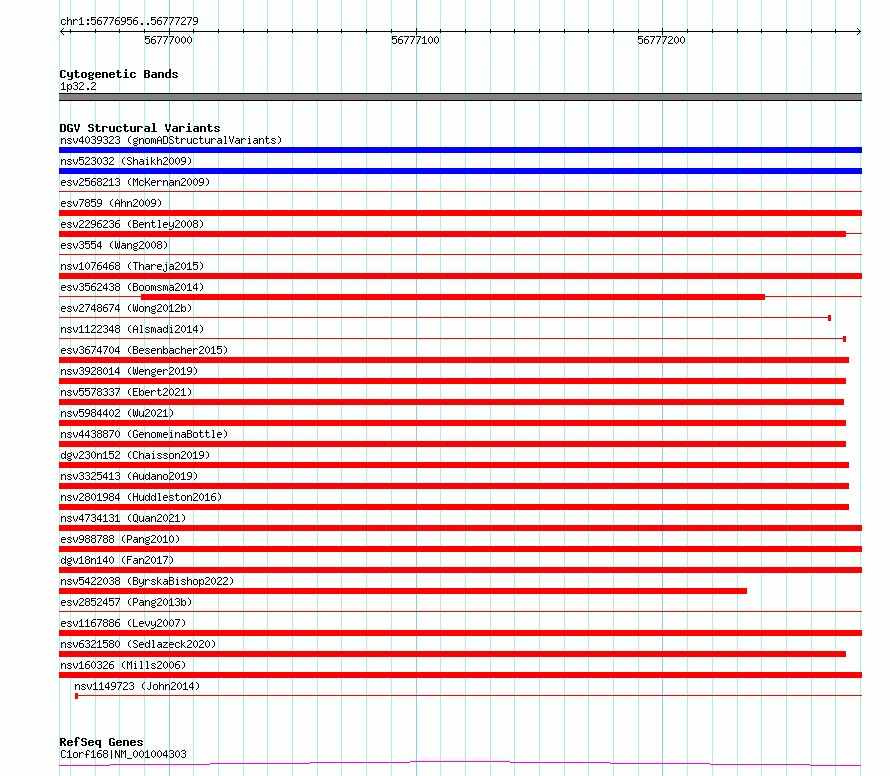
Task: Open variant nsv160326 (Mills2006)
Action: (x=123, y=665)
